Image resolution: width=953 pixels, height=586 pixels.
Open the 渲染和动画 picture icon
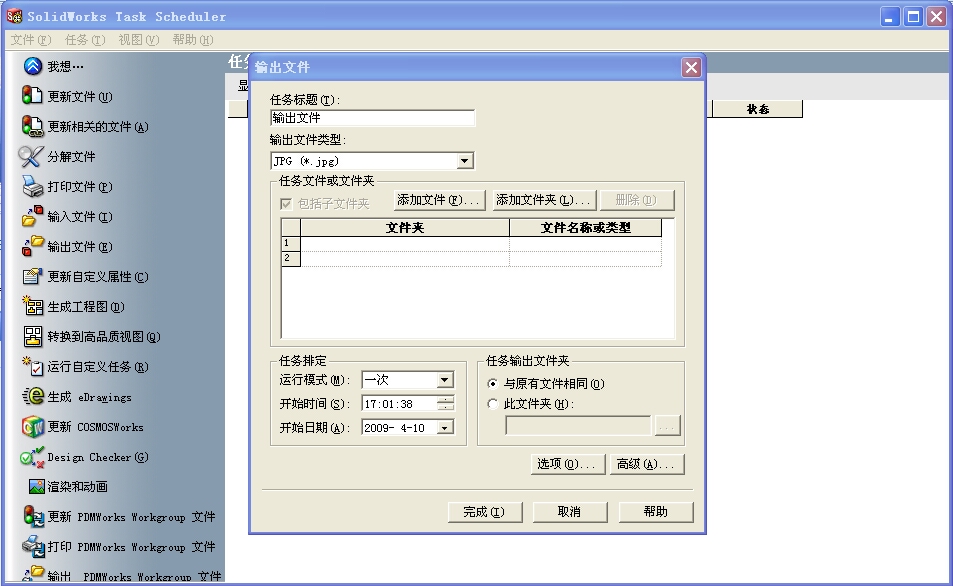point(37,486)
